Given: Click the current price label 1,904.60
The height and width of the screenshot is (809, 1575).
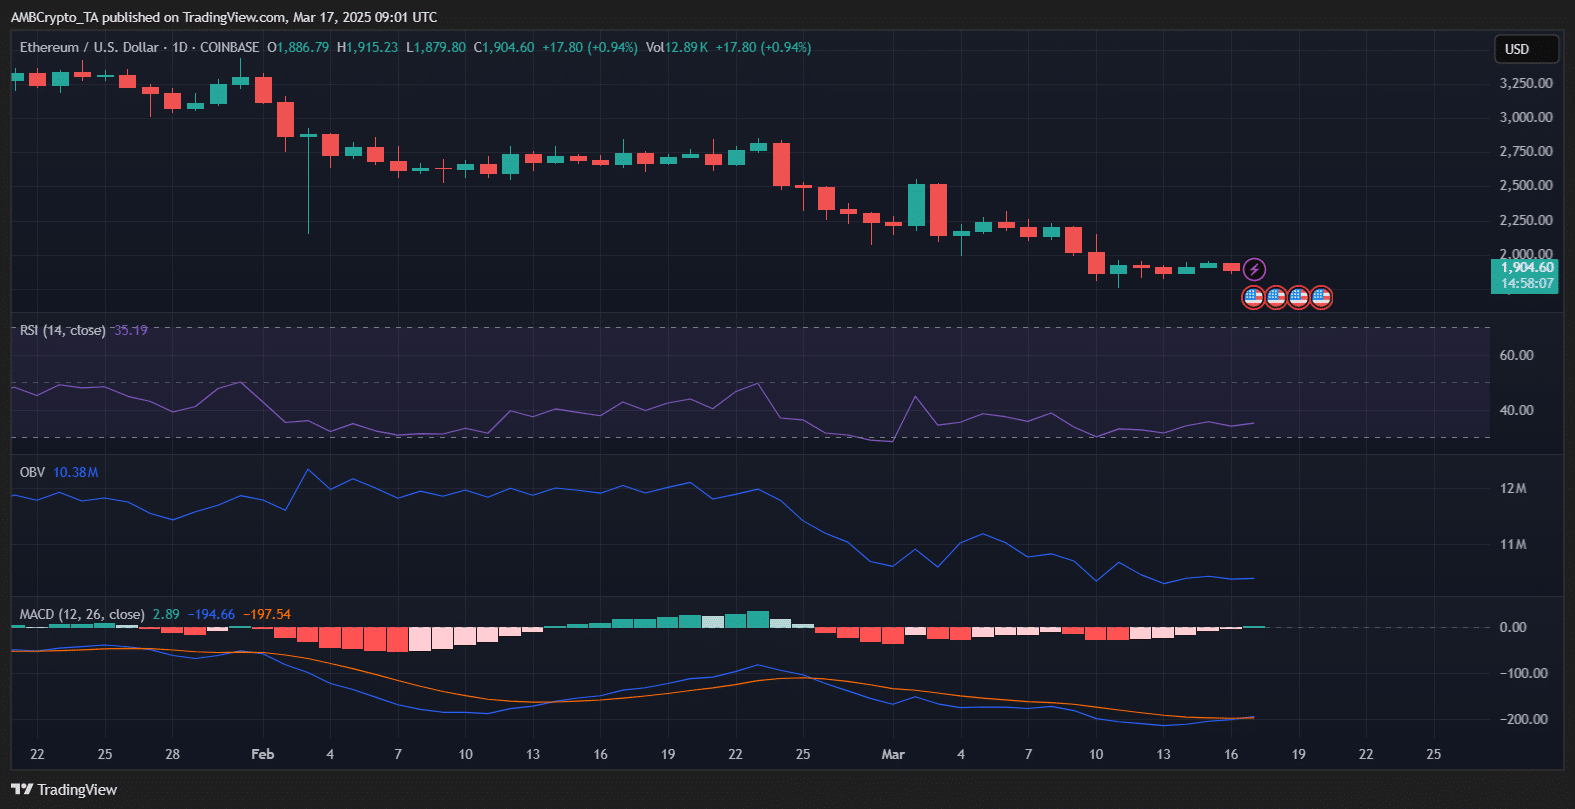Looking at the screenshot, I should (x=1526, y=267).
